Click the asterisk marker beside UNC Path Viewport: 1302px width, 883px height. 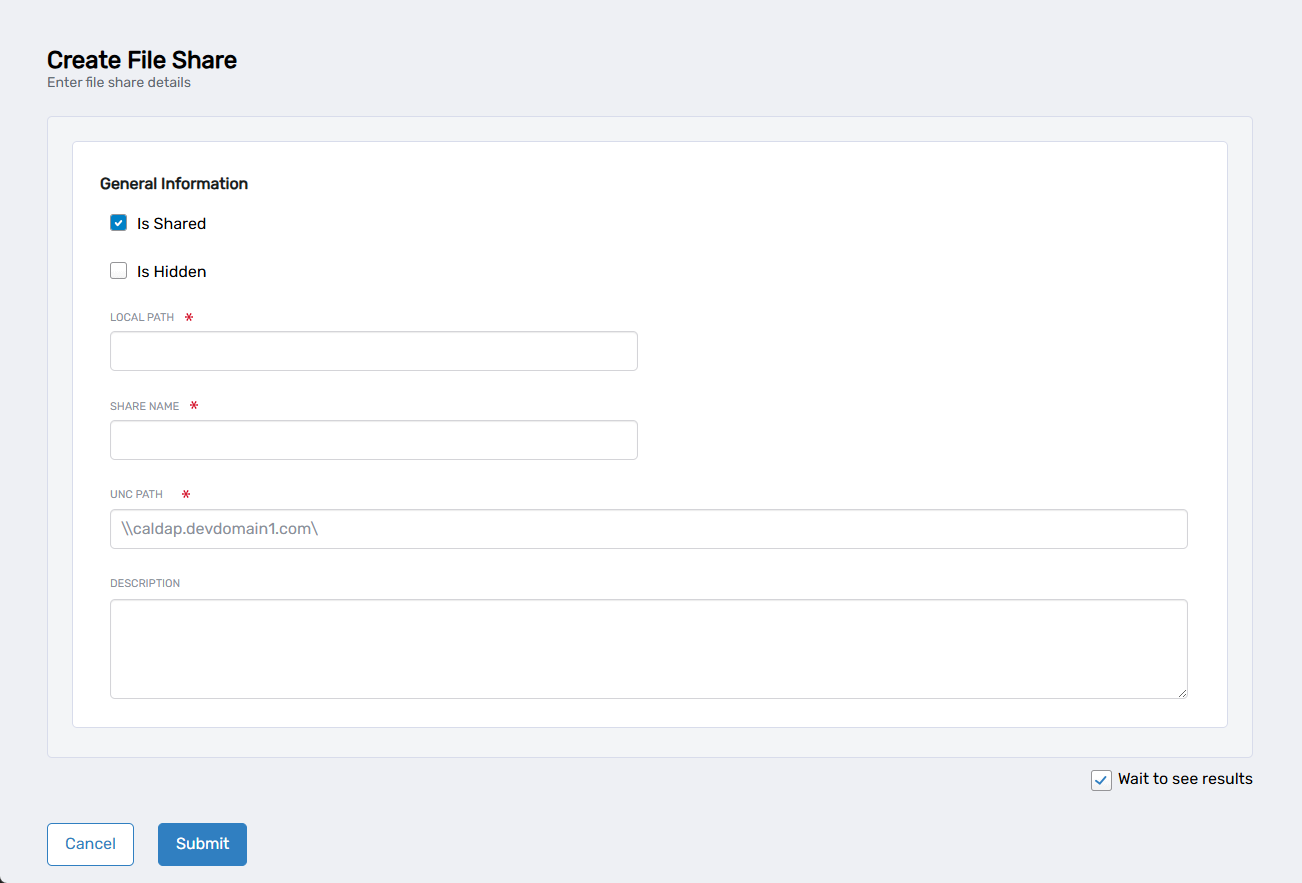tap(185, 493)
